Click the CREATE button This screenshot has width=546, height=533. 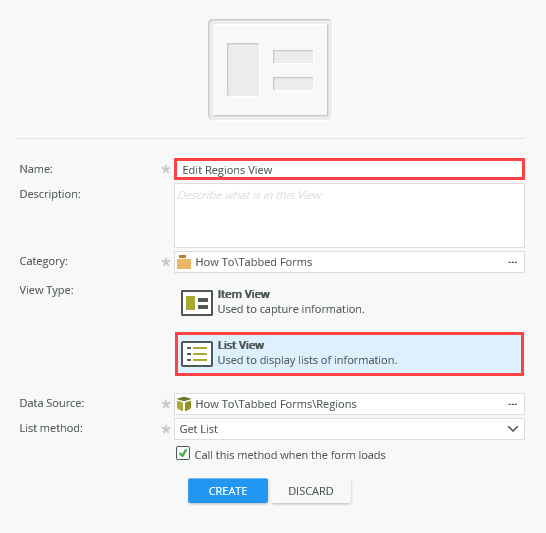tap(228, 491)
